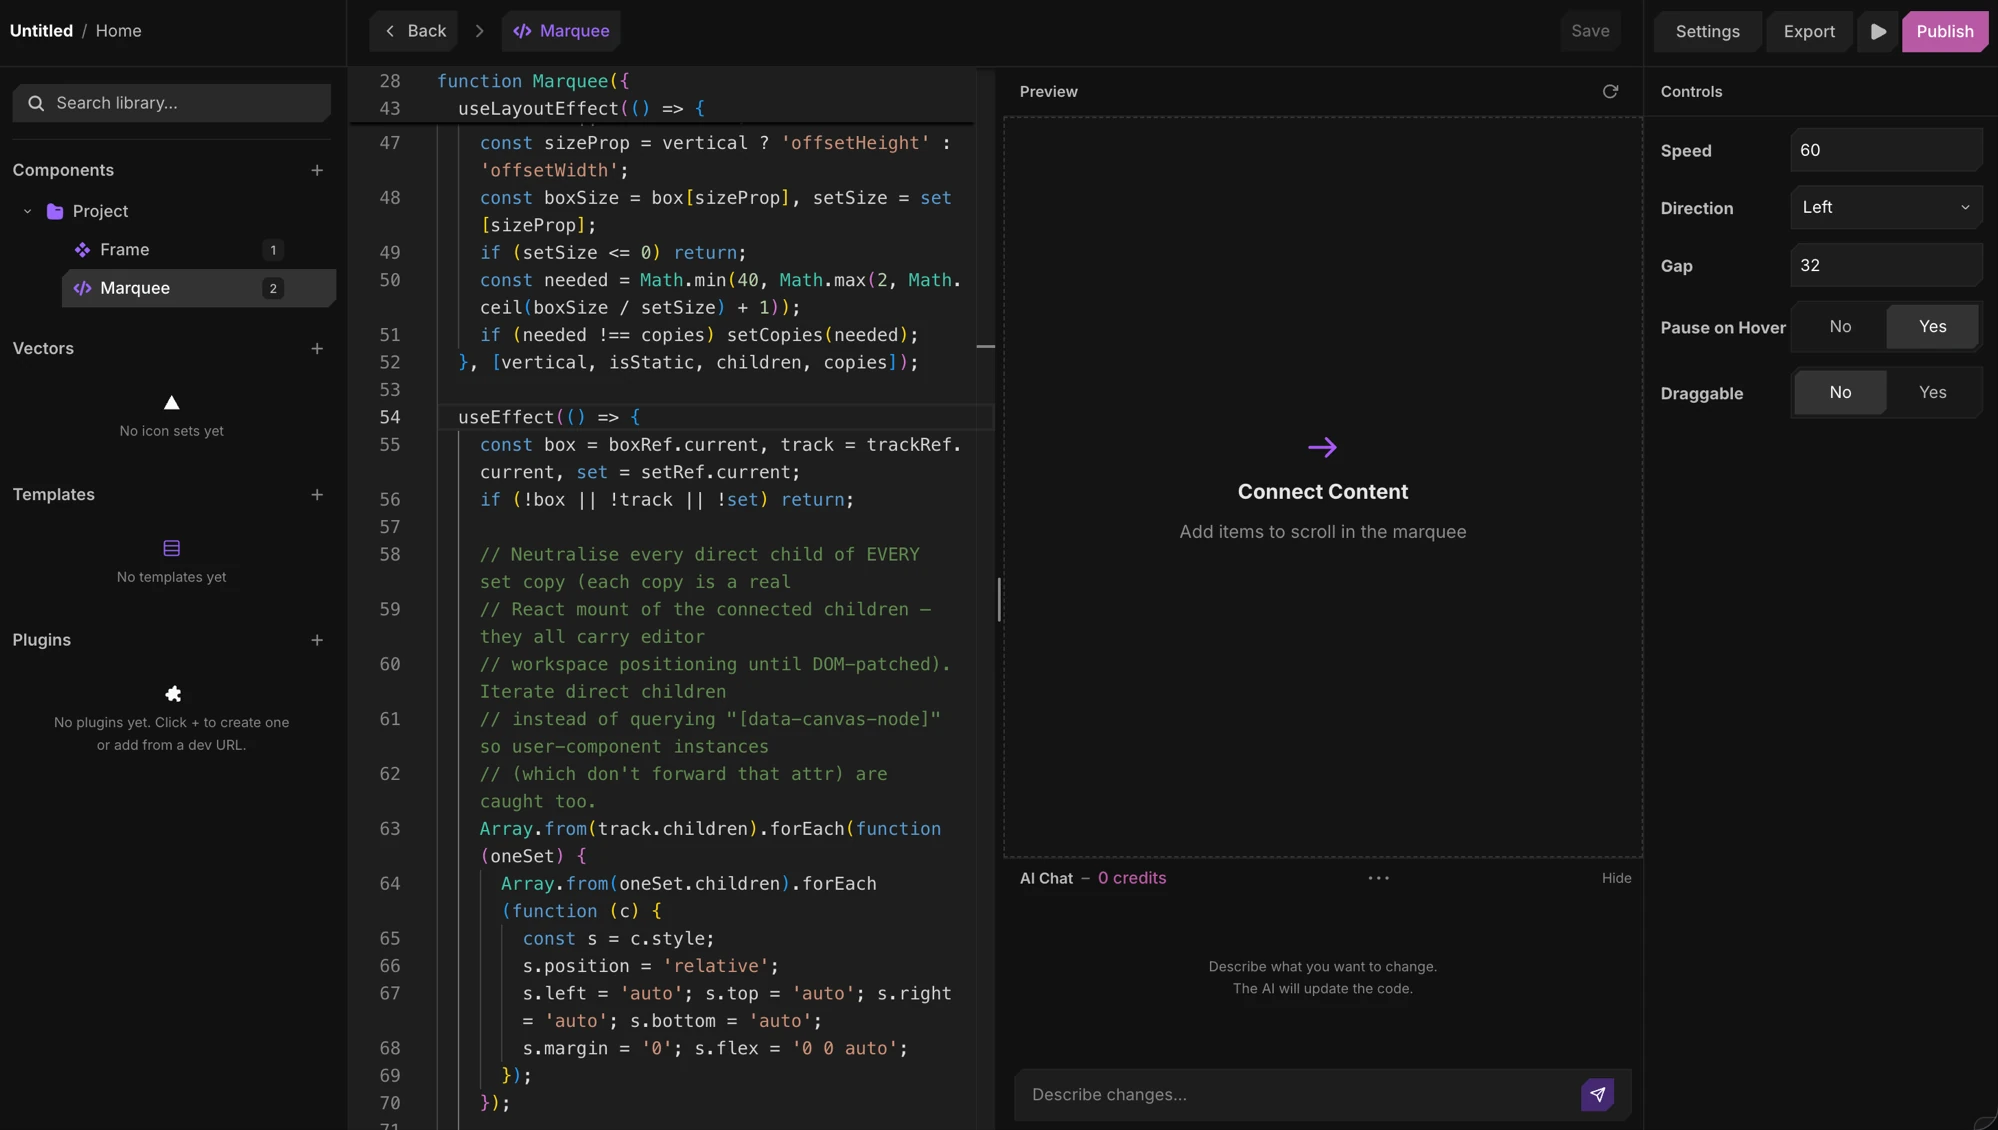The width and height of the screenshot is (1998, 1130).
Task: Hide the AI Chat panel
Action: point(1616,878)
